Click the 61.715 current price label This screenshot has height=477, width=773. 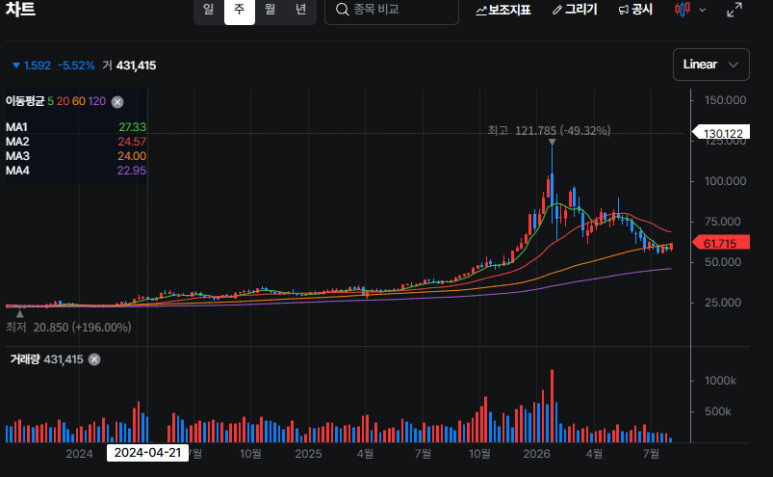[721, 242]
